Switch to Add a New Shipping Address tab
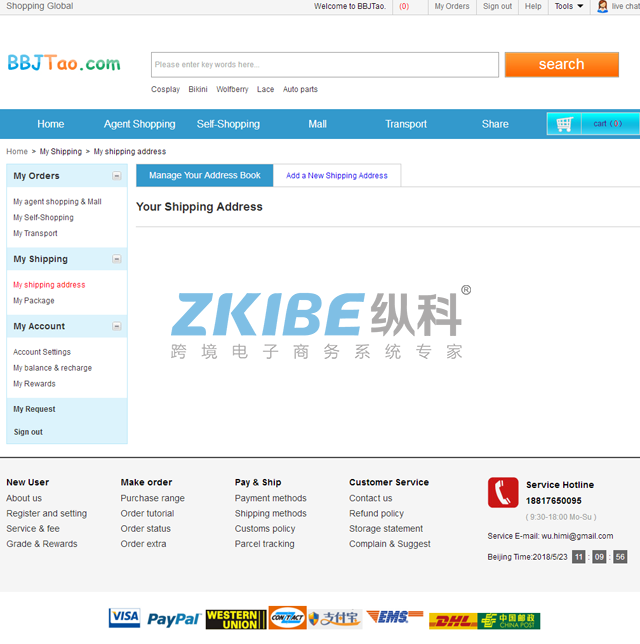640x644 pixels. coord(337,175)
